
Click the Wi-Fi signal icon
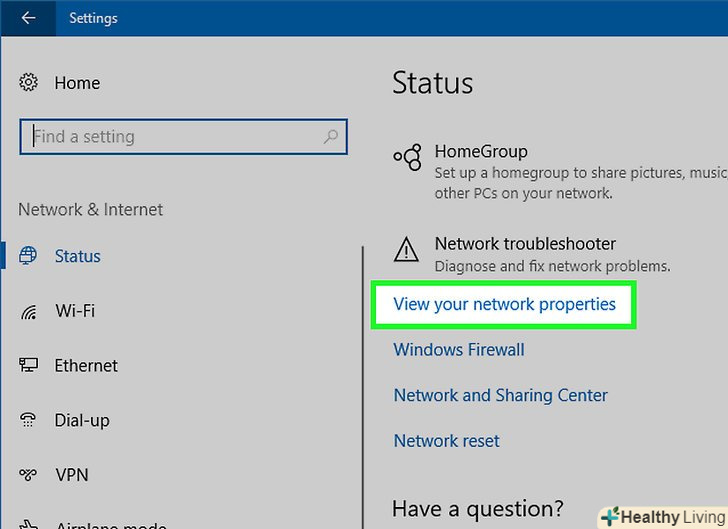point(29,311)
